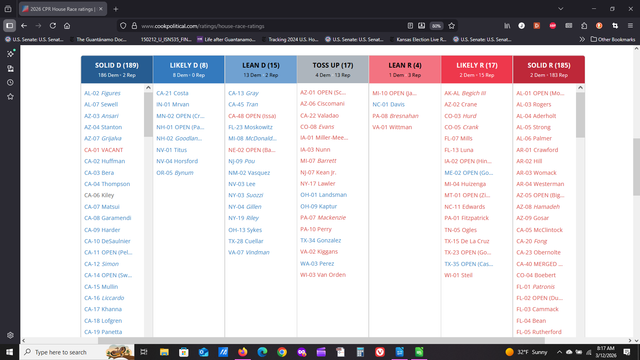List all tabs dropdown arrow
Screen dimensions: 640x360
point(561,9)
